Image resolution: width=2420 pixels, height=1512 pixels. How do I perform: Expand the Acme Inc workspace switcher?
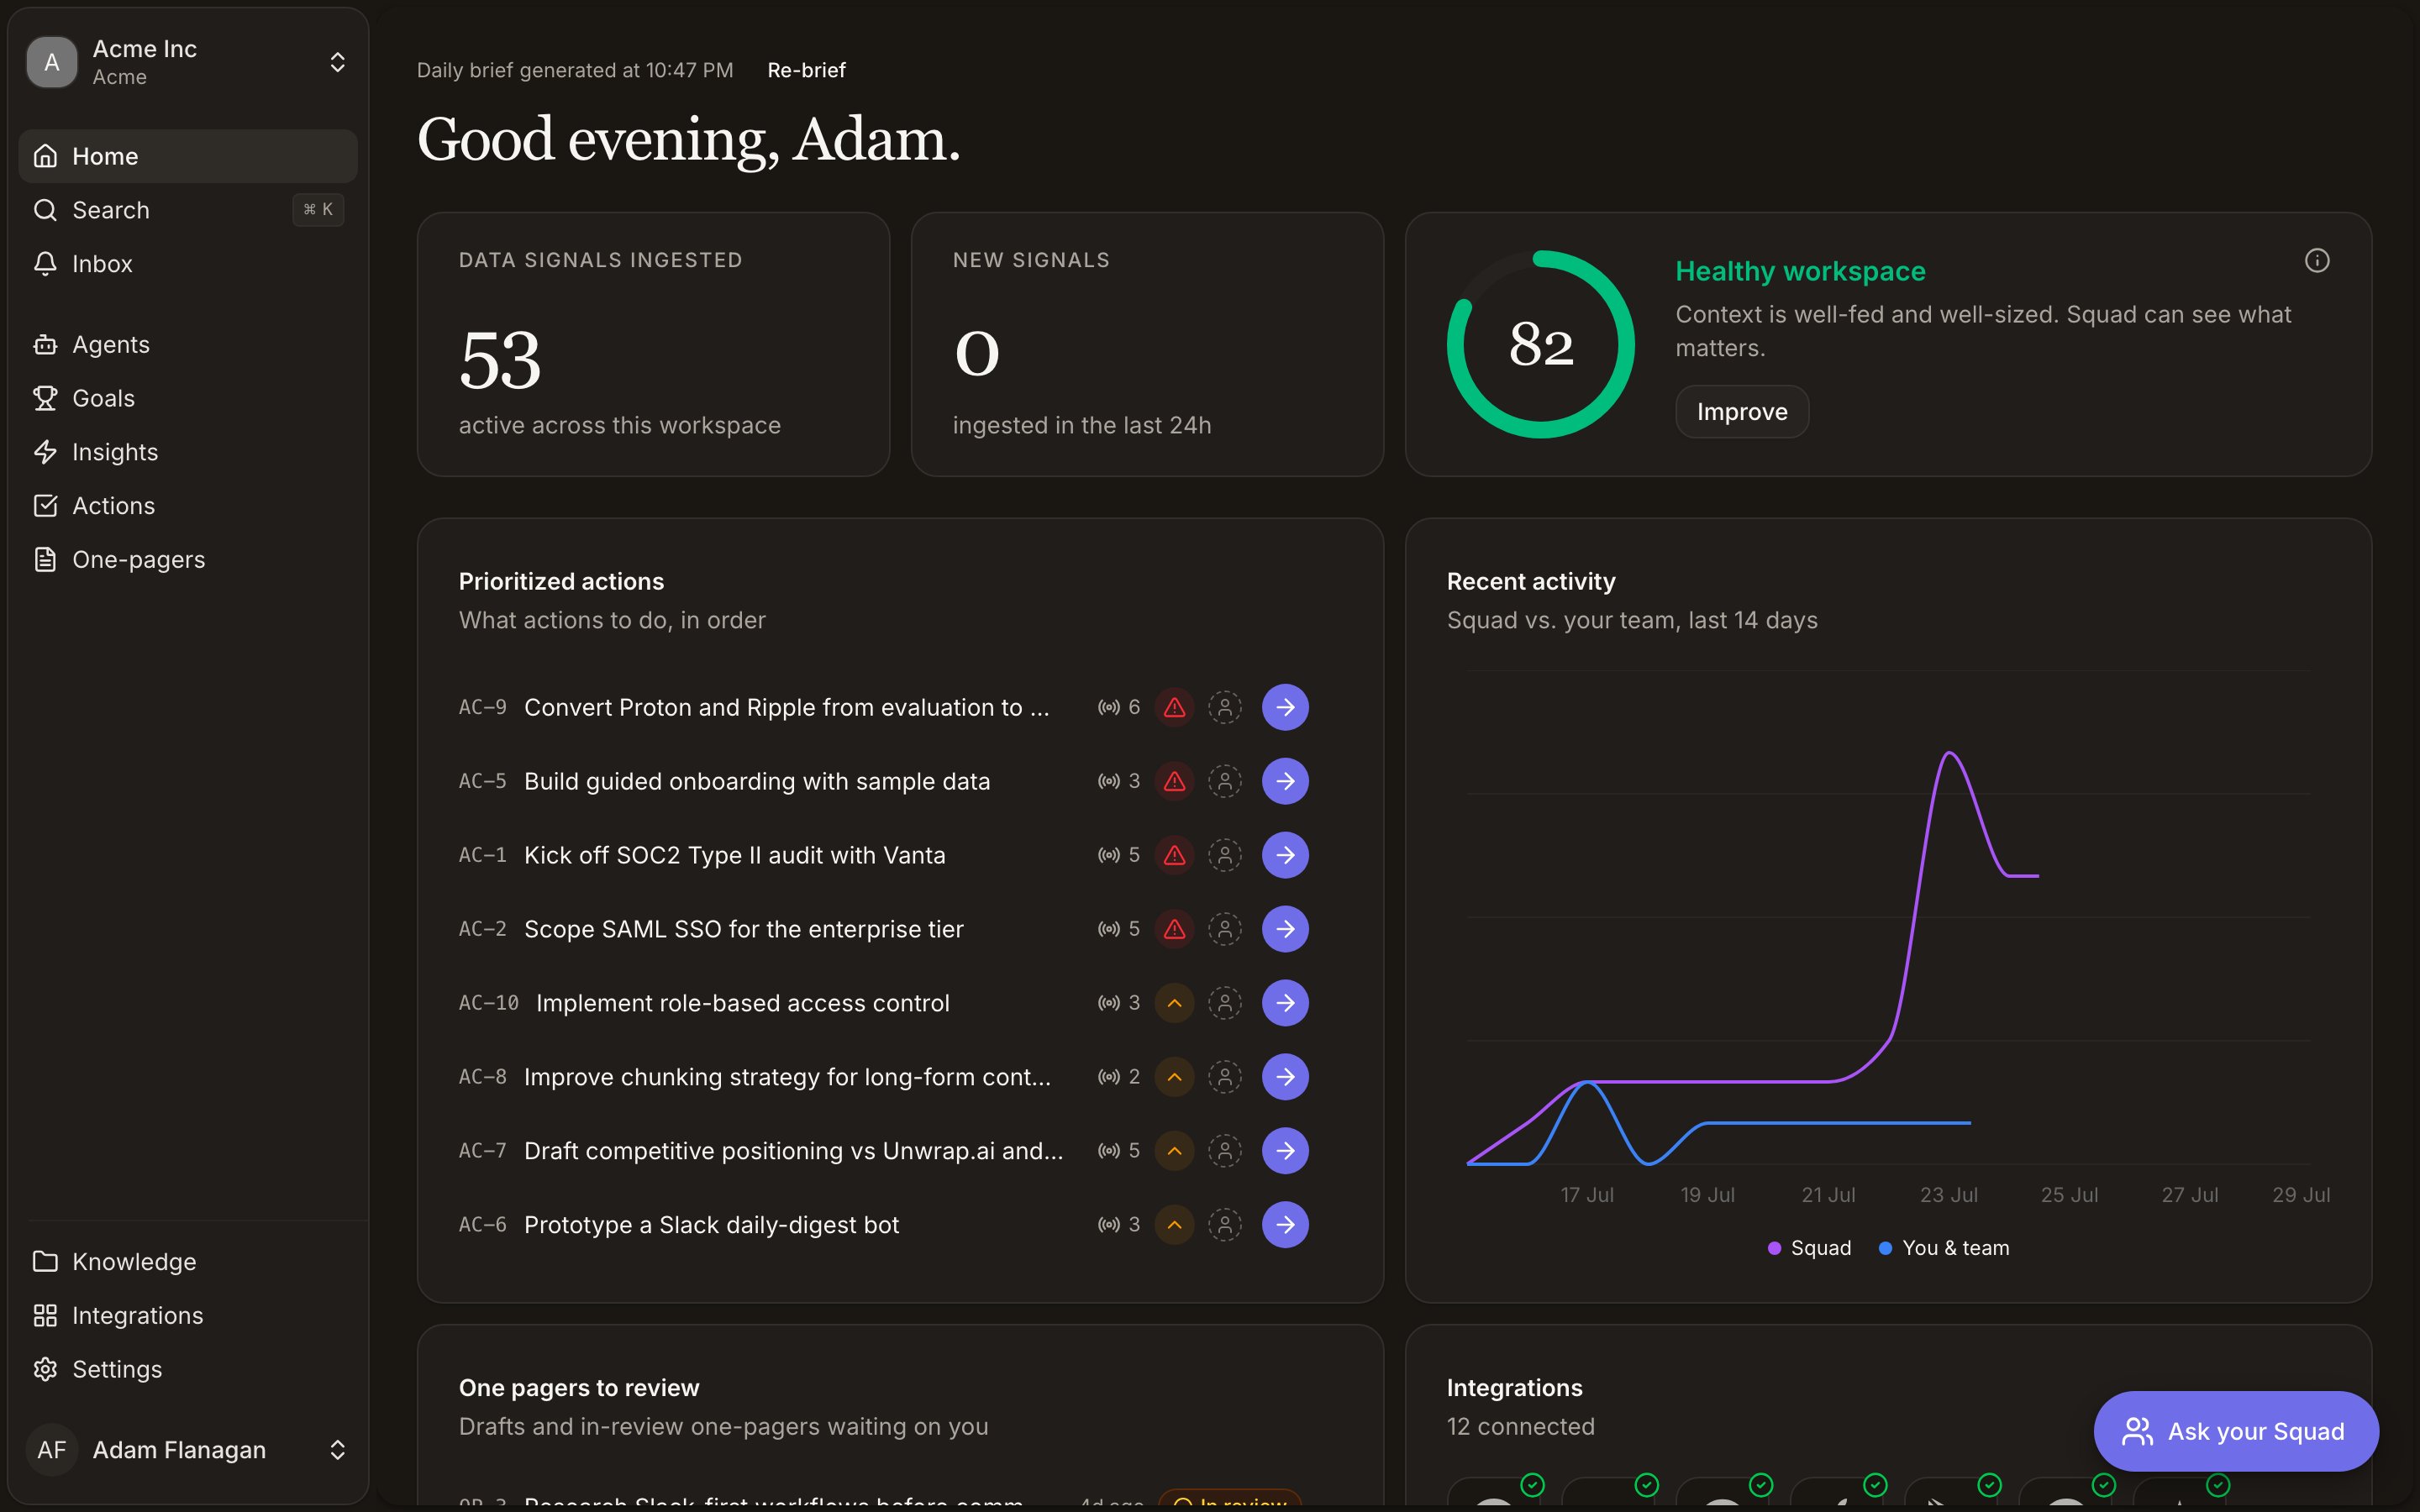coord(188,62)
